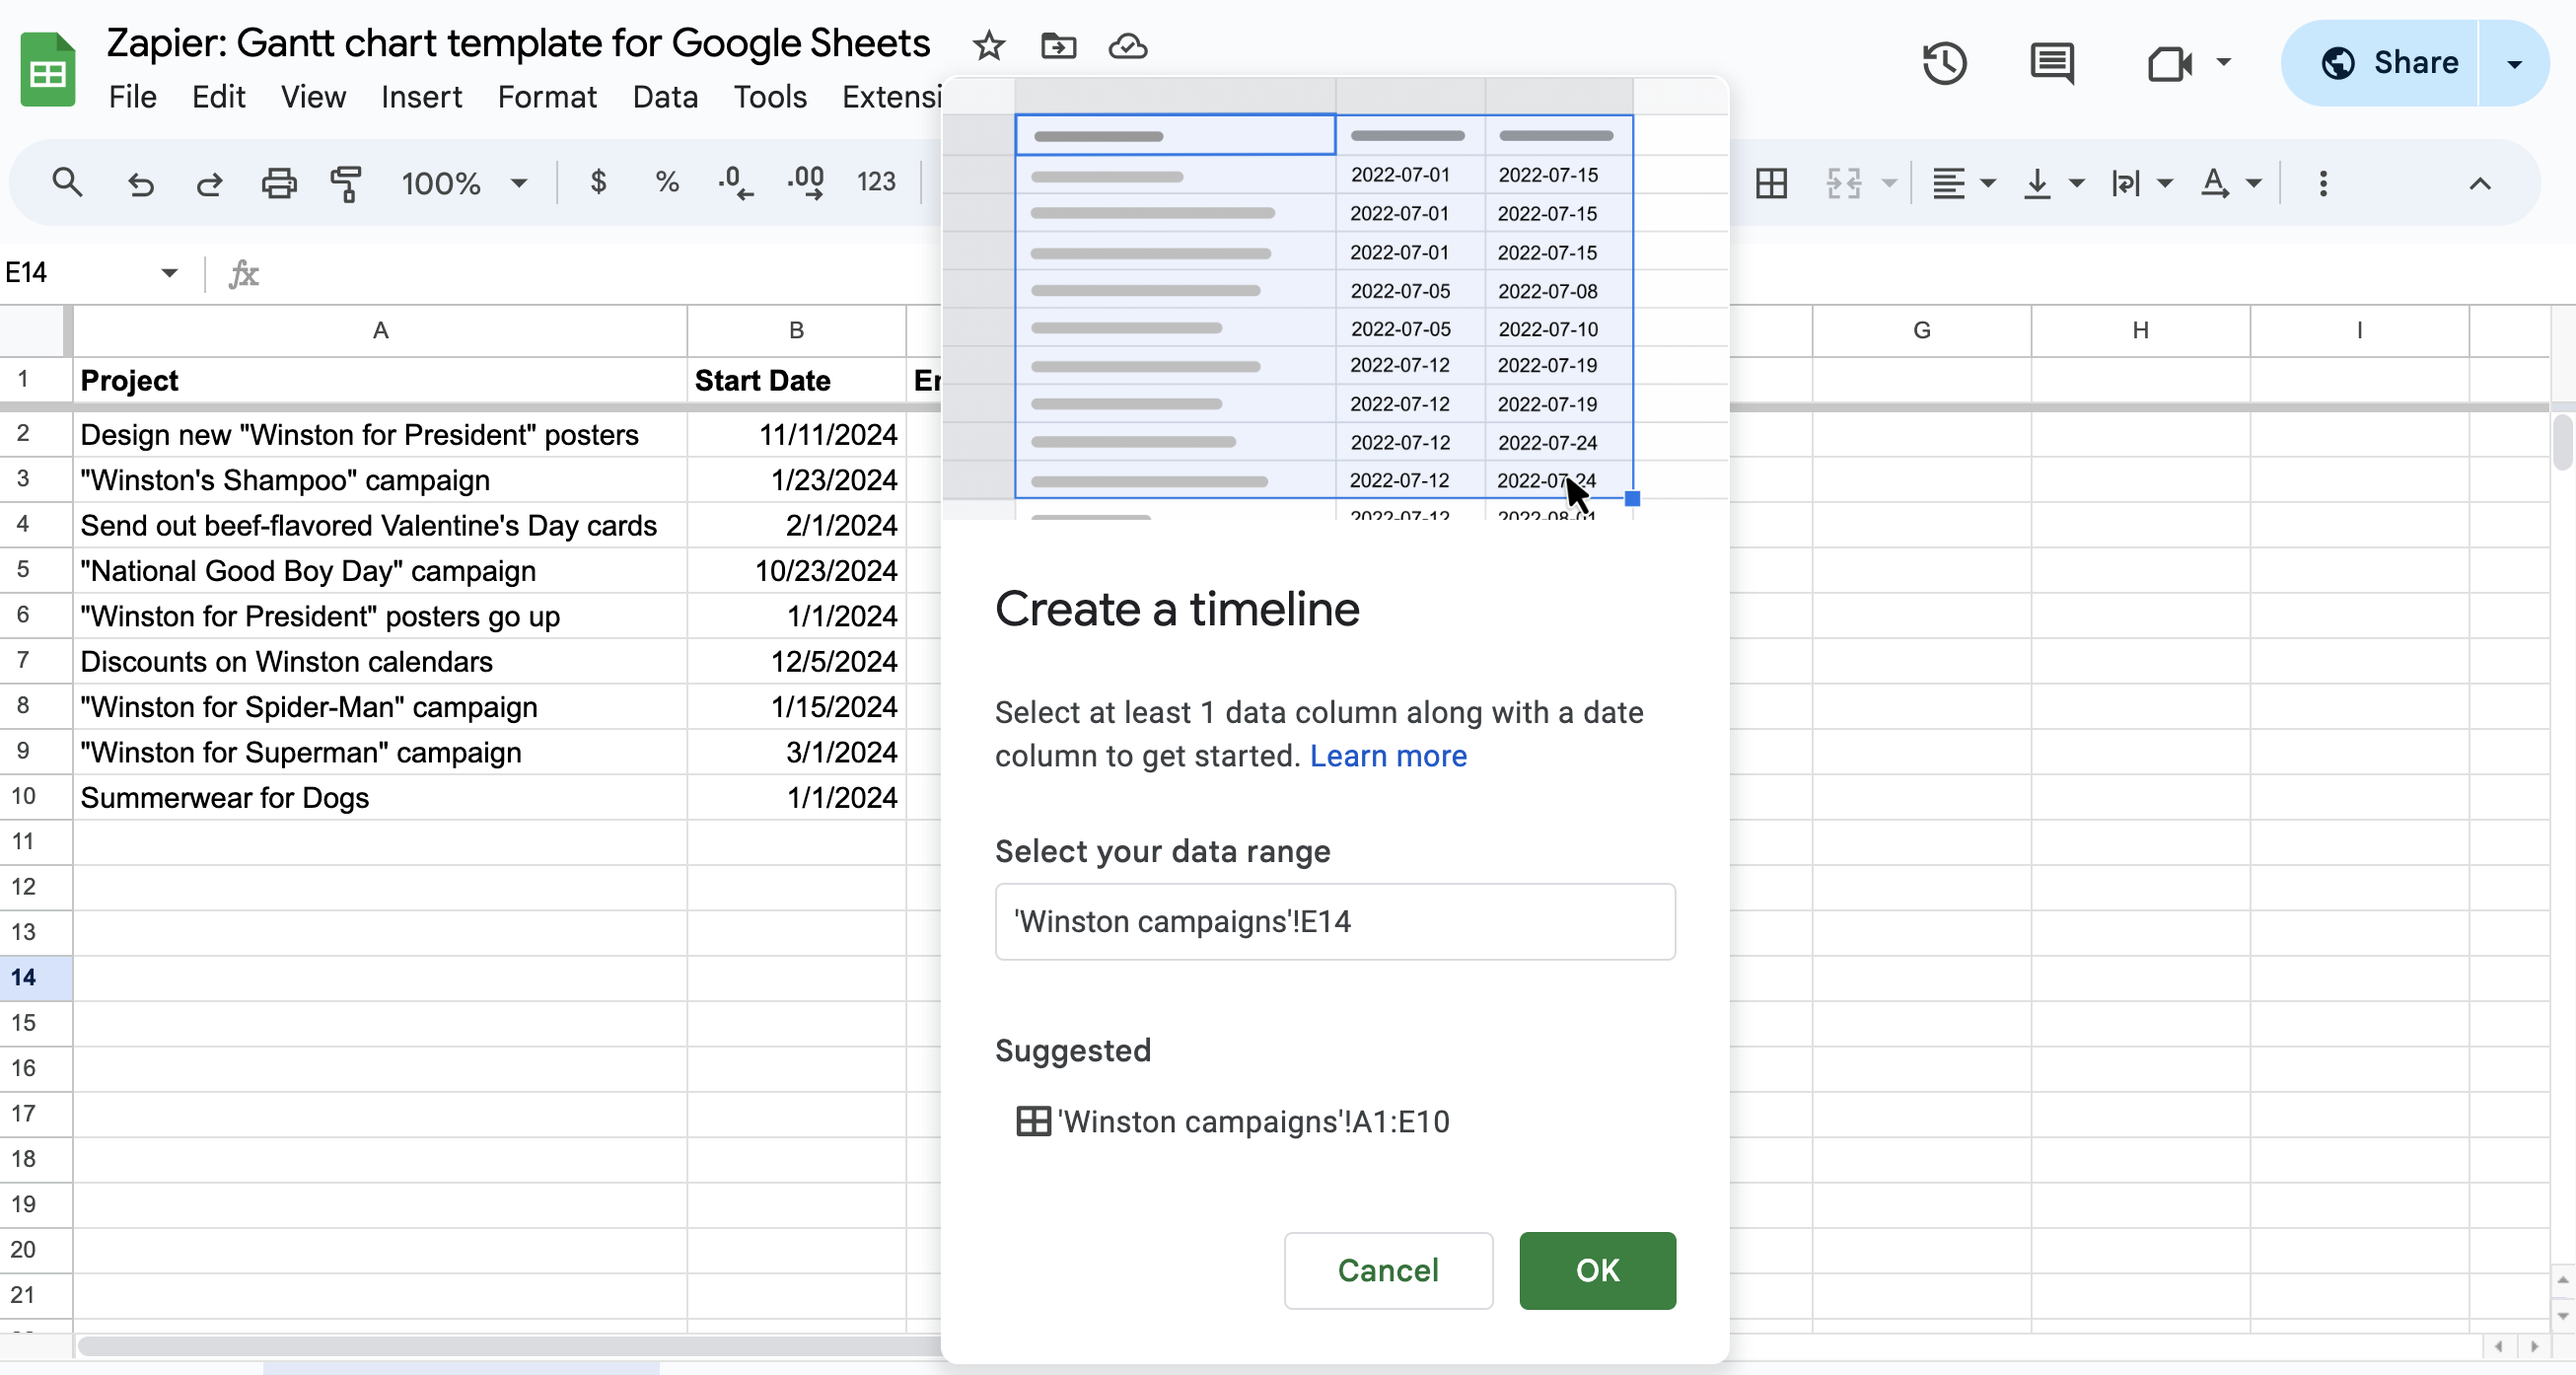Cancel the Create a timeline dialog
The height and width of the screenshot is (1375, 2576).
click(1388, 1270)
